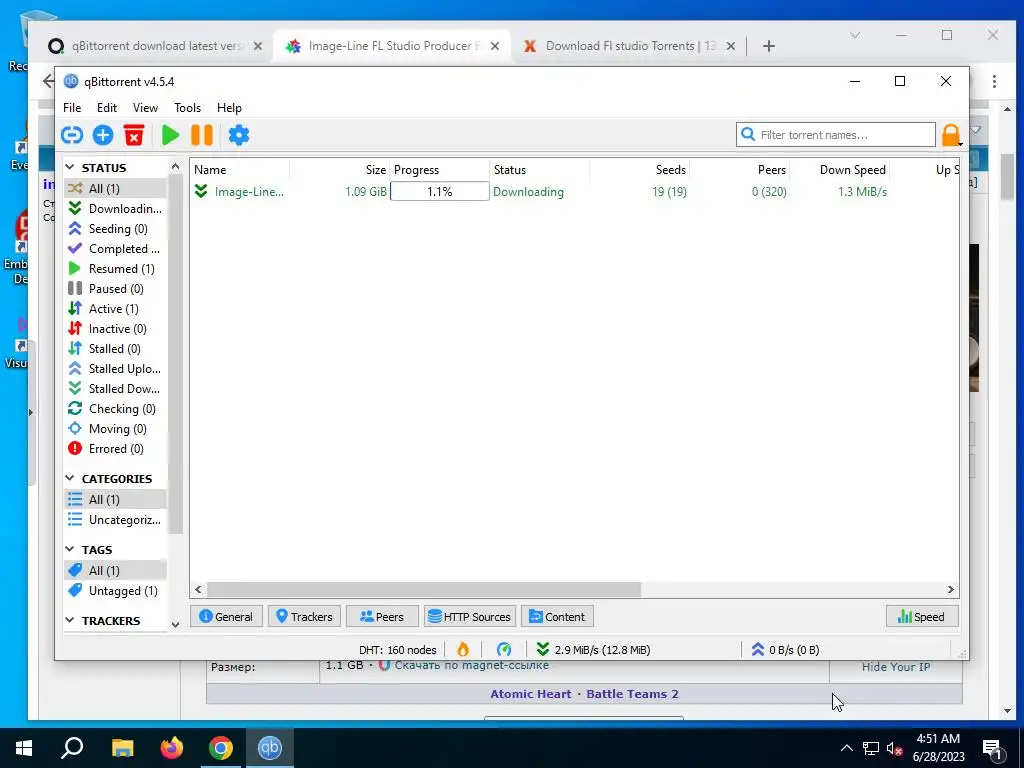Filter by Completed status

tap(115, 249)
